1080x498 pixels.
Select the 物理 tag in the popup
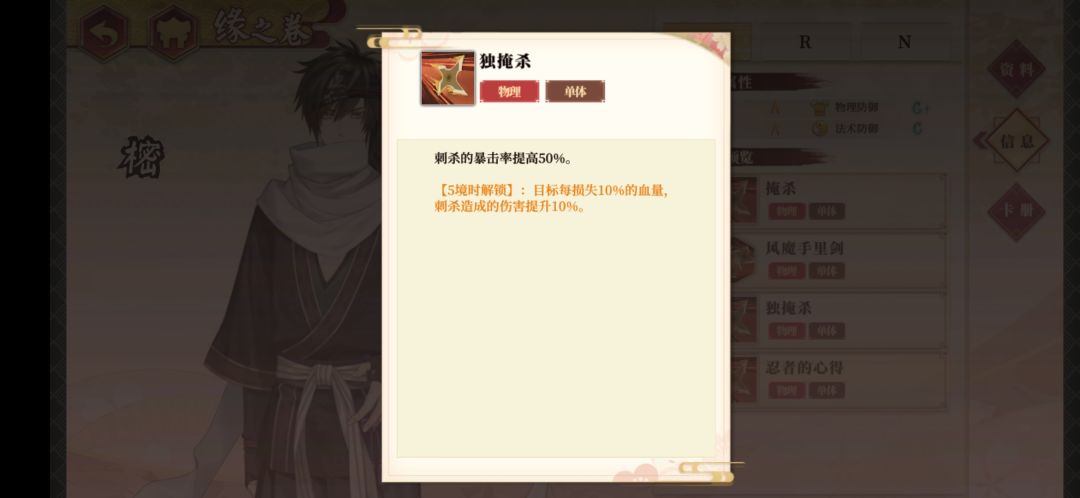point(509,91)
